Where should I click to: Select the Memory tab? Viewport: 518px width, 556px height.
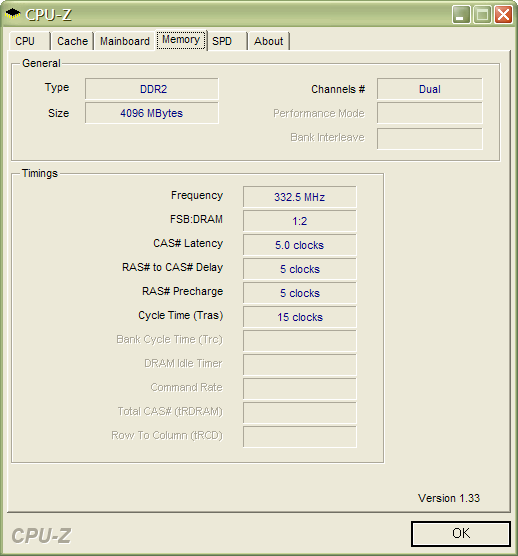click(x=181, y=40)
